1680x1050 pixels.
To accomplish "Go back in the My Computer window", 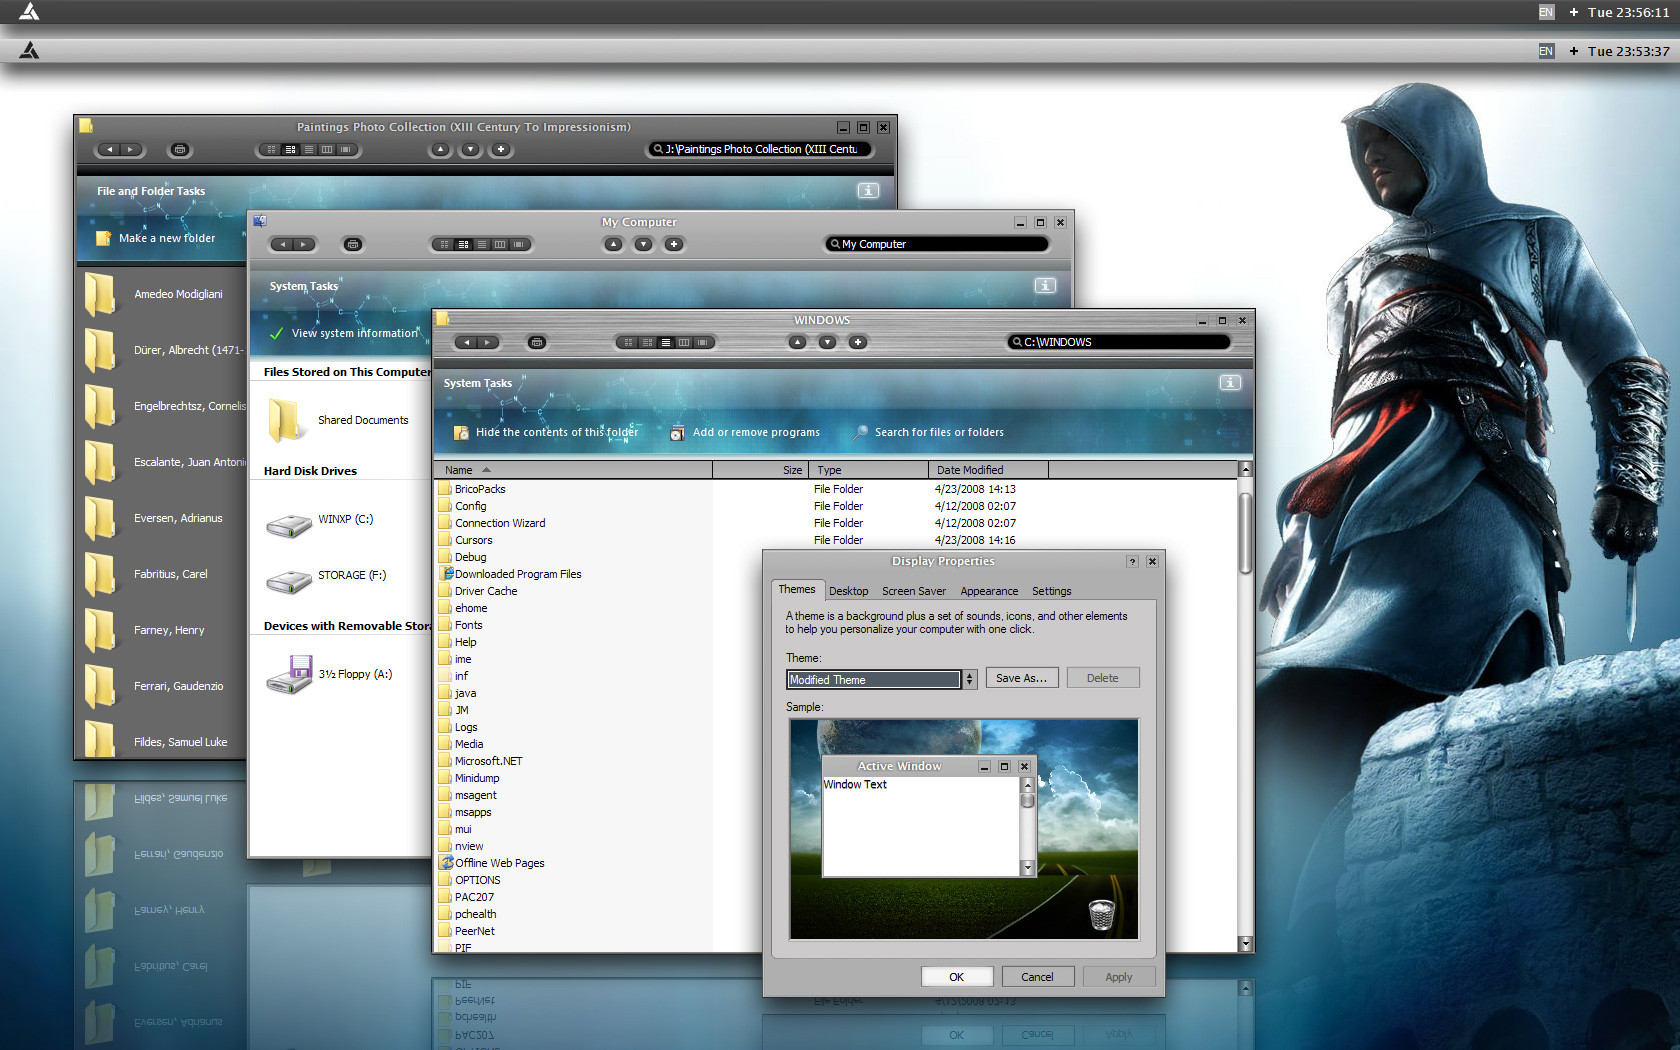I will (282, 244).
